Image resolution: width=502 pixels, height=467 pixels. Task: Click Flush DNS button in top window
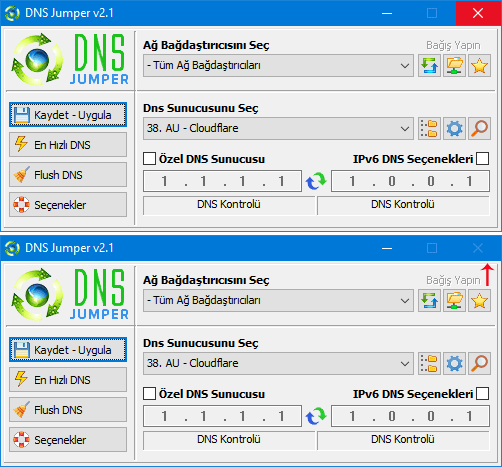click(68, 175)
